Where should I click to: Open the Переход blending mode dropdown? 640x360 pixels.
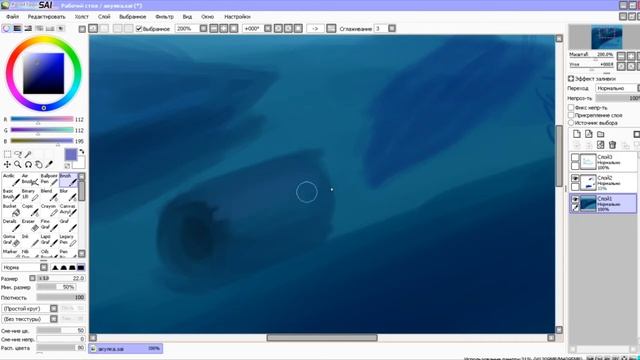(x=617, y=88)
